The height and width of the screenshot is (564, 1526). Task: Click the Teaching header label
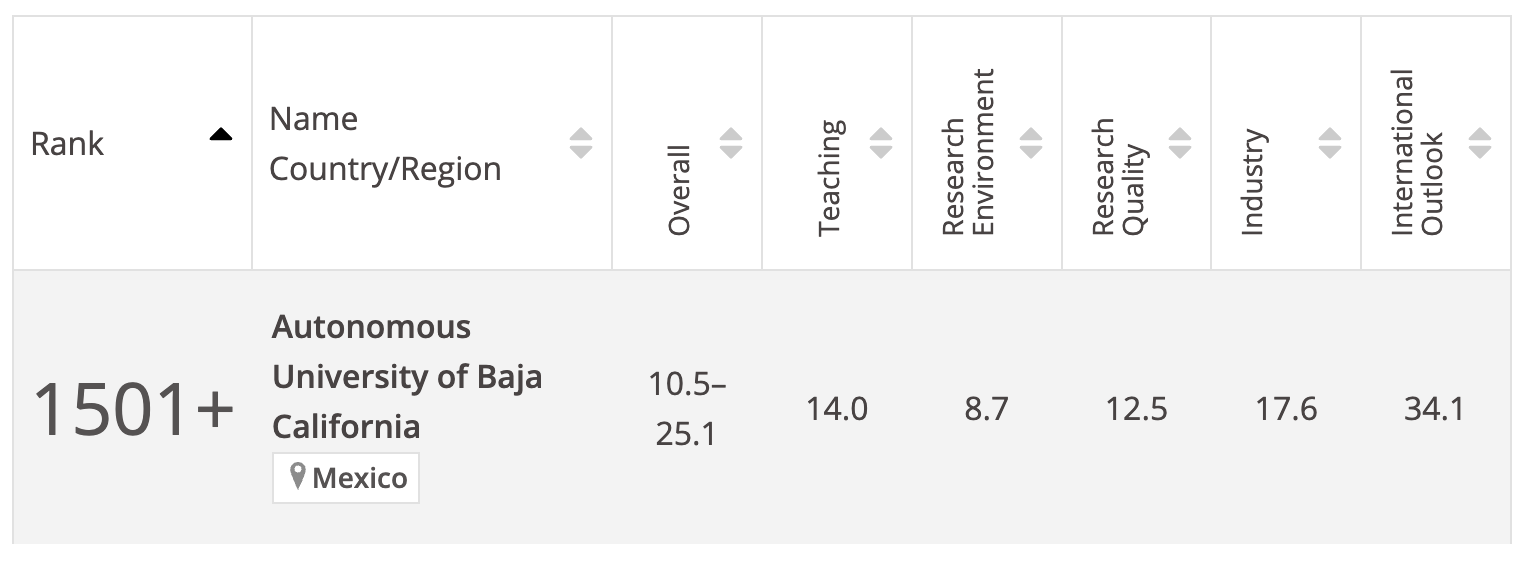tap(830, 178)
